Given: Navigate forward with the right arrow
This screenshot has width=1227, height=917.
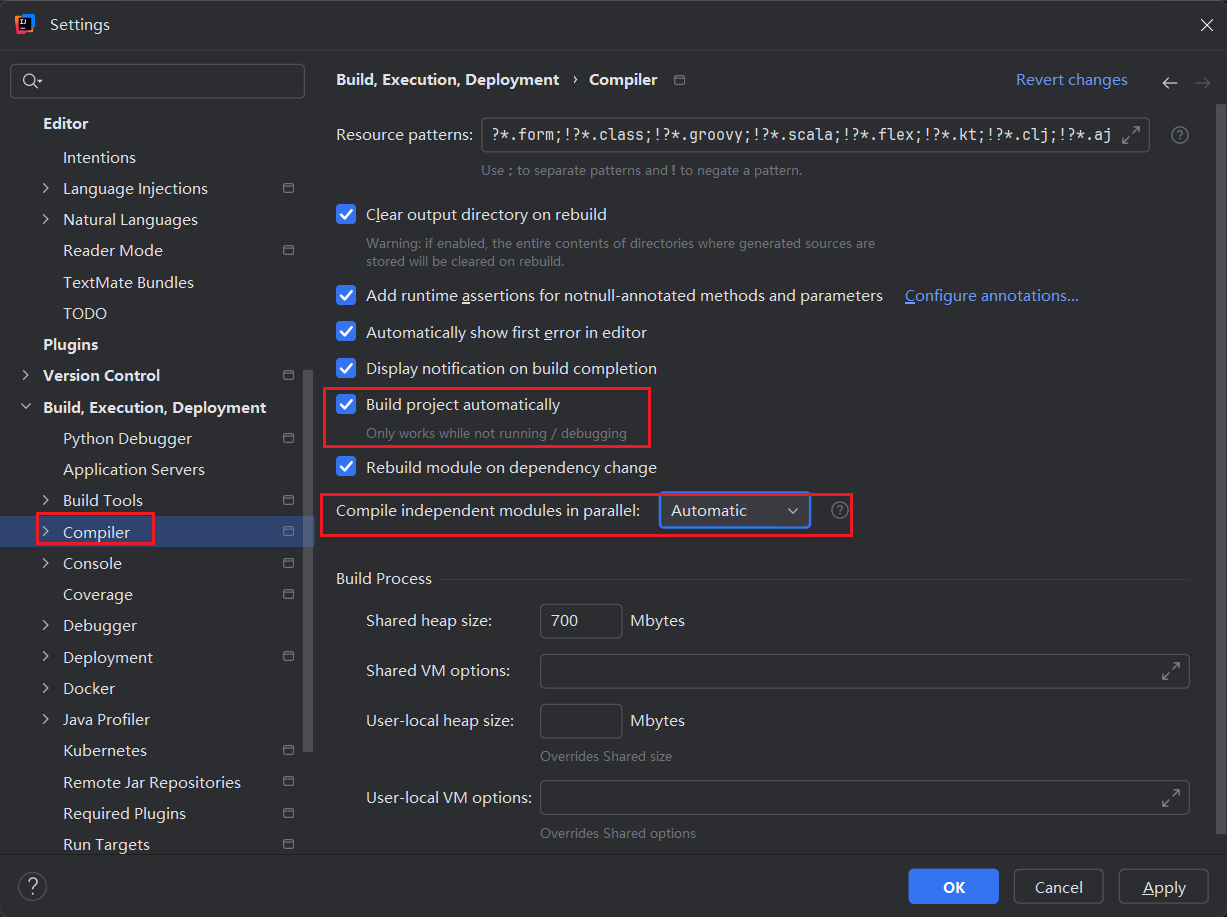Looking at the screenshot, I should point(1203,83).
